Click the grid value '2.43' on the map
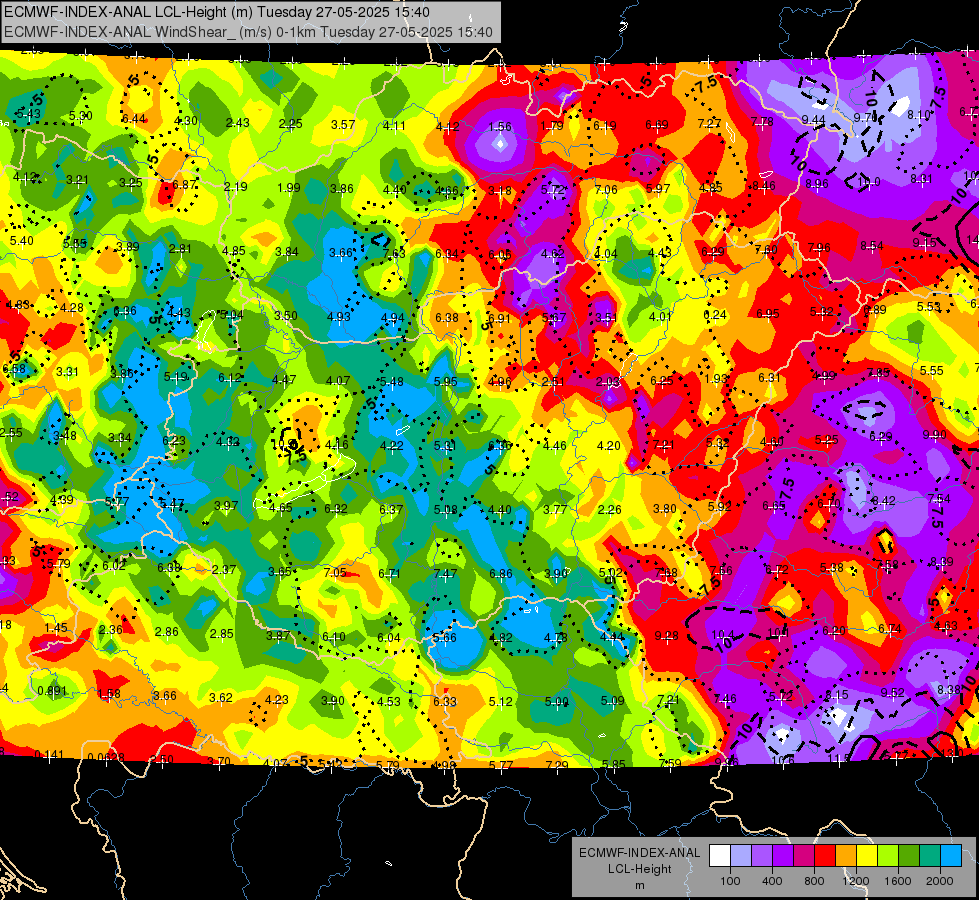The height and width of the screenshot is (900, 979). pos(238,123)
